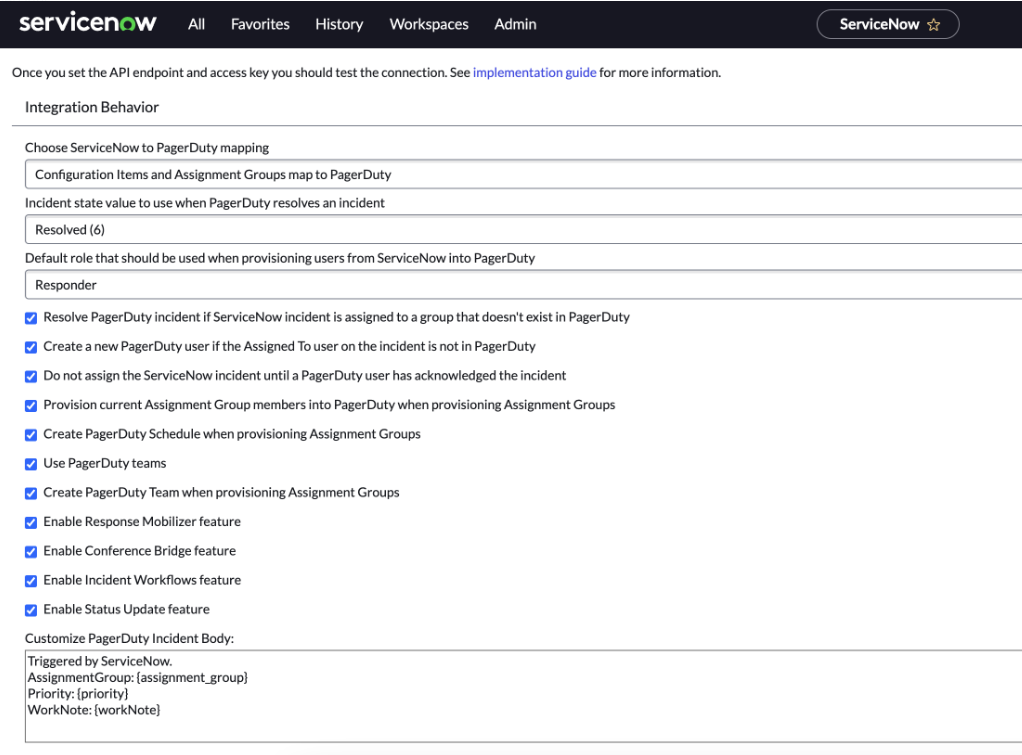This screenshot has width=1022, height=755.
Task: Uncheck Do not assign until acknowledged option
Action: (30, 376)
